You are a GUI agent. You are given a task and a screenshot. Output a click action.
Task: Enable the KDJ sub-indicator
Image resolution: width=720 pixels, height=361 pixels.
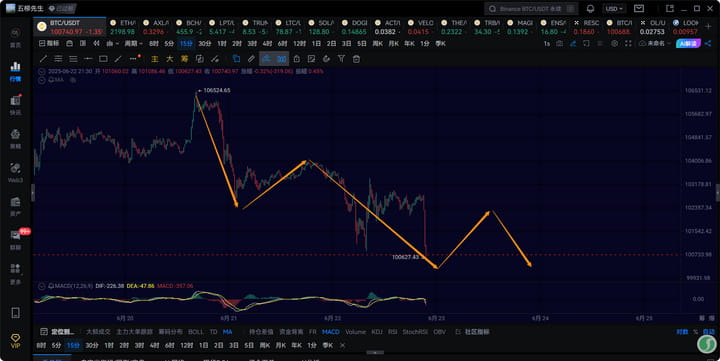tap(377, 332)
